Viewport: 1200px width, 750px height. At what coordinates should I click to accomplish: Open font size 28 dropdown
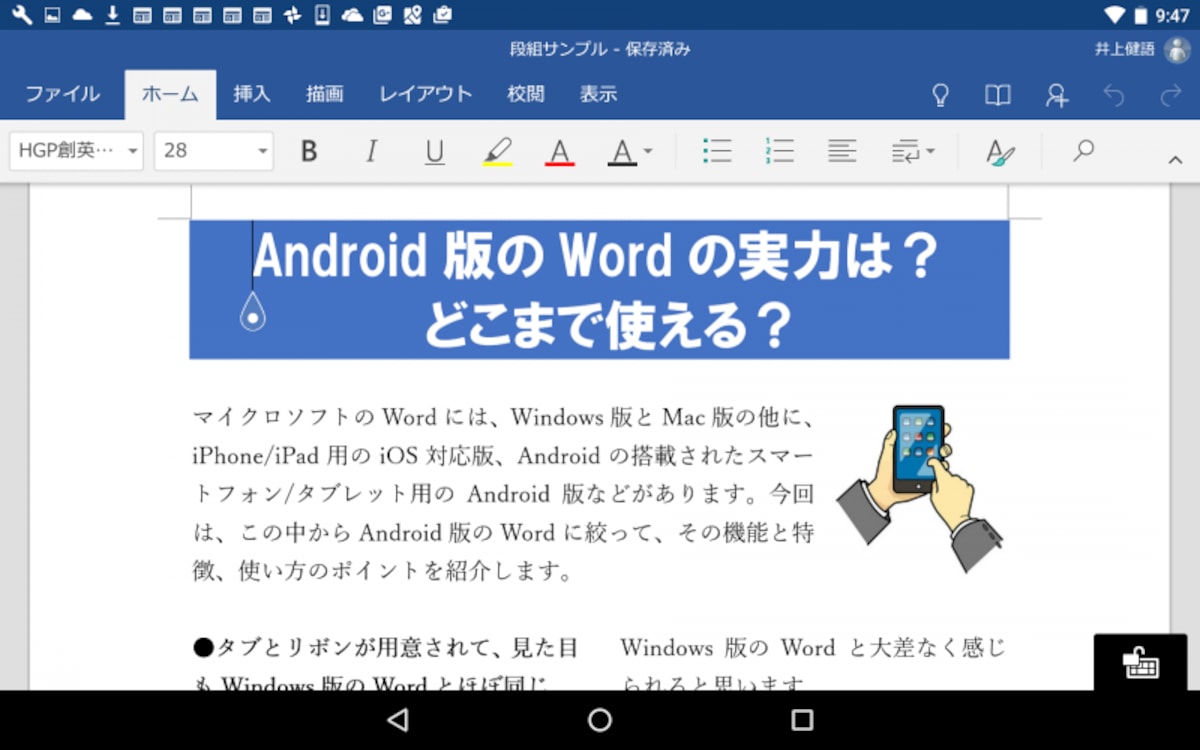(214, 151)
